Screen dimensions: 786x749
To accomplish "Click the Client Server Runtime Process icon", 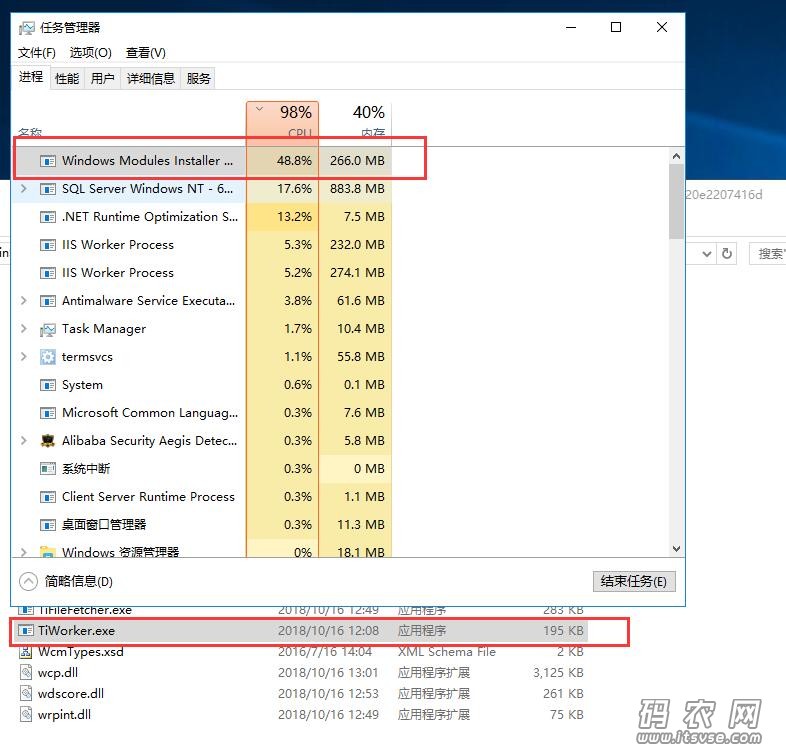I will click(48, 497).
